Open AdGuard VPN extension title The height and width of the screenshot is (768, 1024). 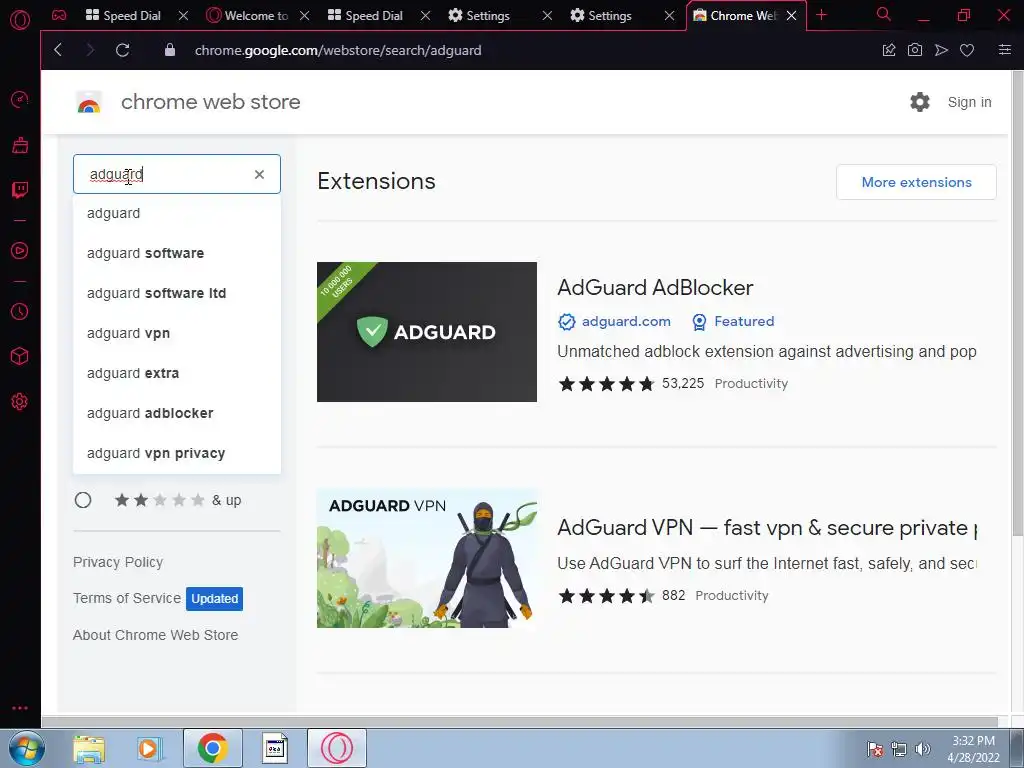767,528
